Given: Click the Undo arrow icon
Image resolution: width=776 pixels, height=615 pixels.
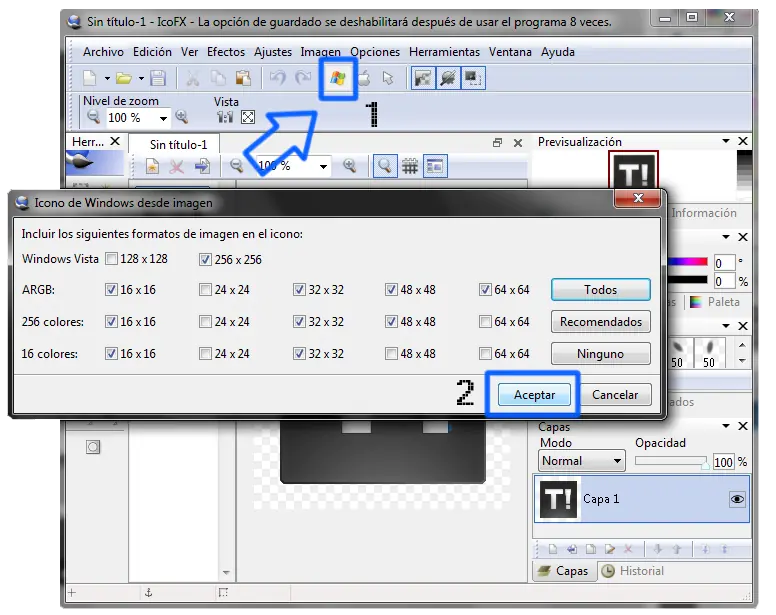Looking at the screenshot, I should click(x=278, y=78).
